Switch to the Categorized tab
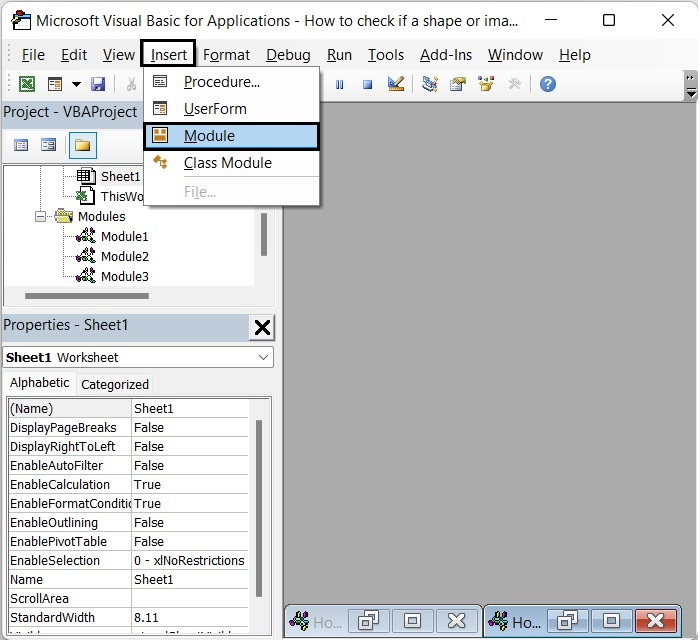700x642 pixels. pos(115,385)
